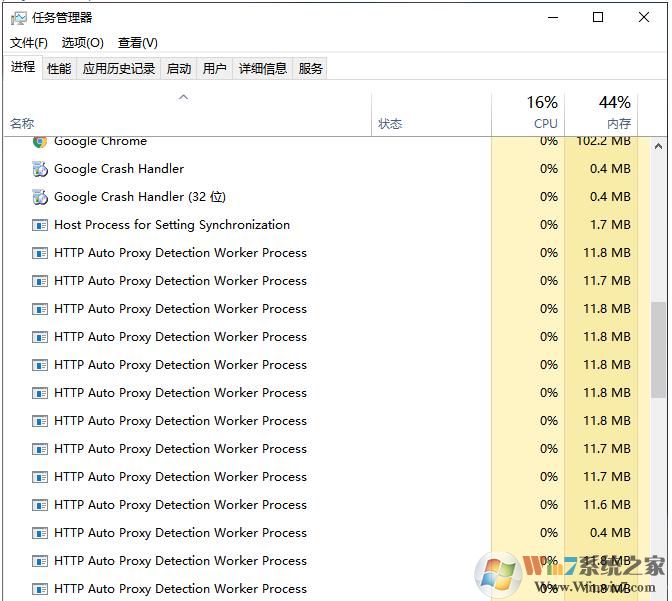Open the 选项(O) menu
Screen dimensions: 672x601
click(x=82, y=43)
